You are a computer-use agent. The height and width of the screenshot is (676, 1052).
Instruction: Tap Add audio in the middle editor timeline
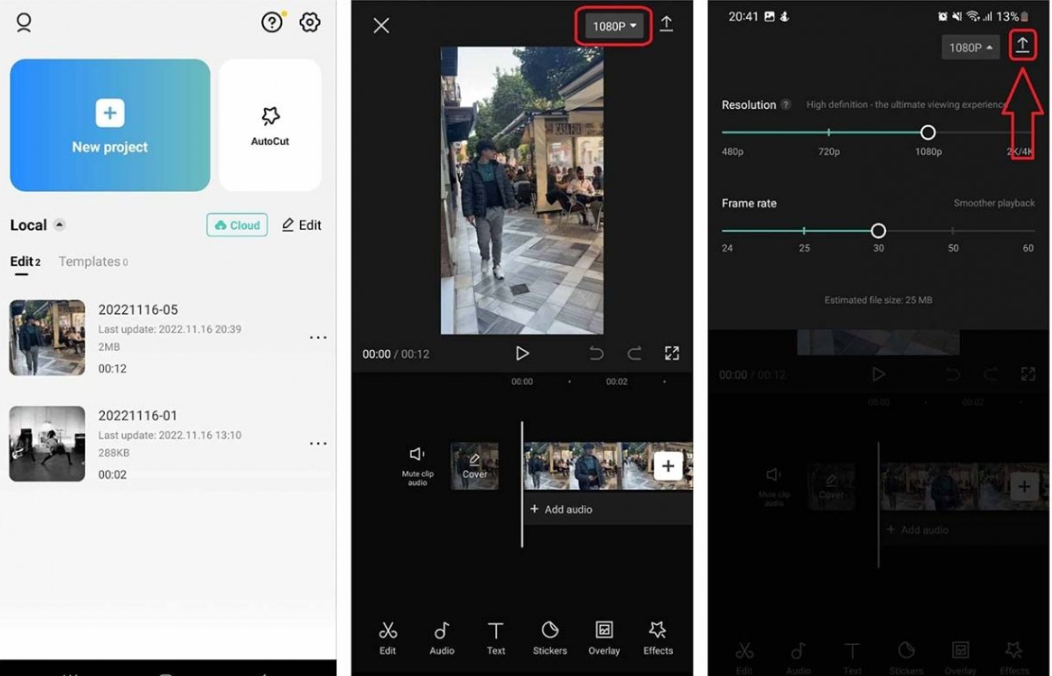[x=562, y=510]
